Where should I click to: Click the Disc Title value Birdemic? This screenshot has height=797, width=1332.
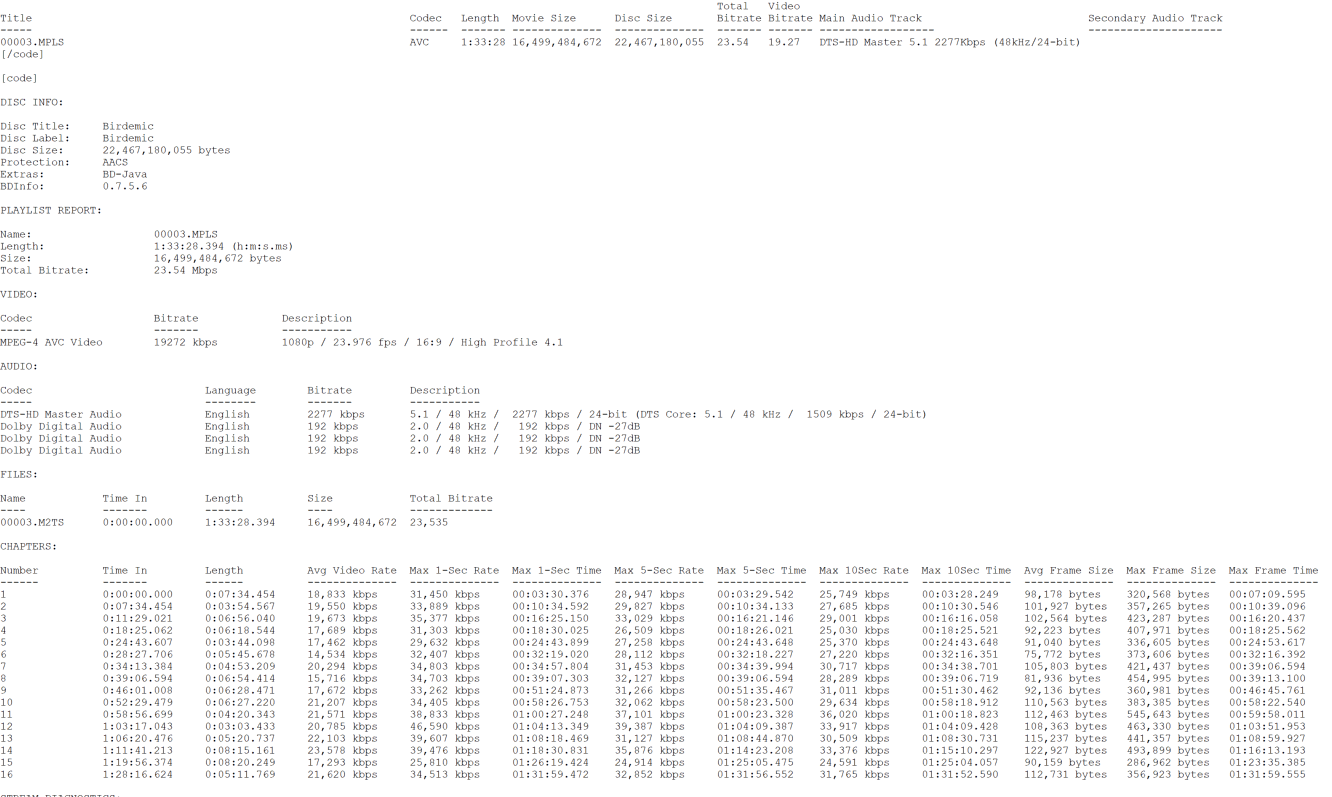(x=128, y=126)
